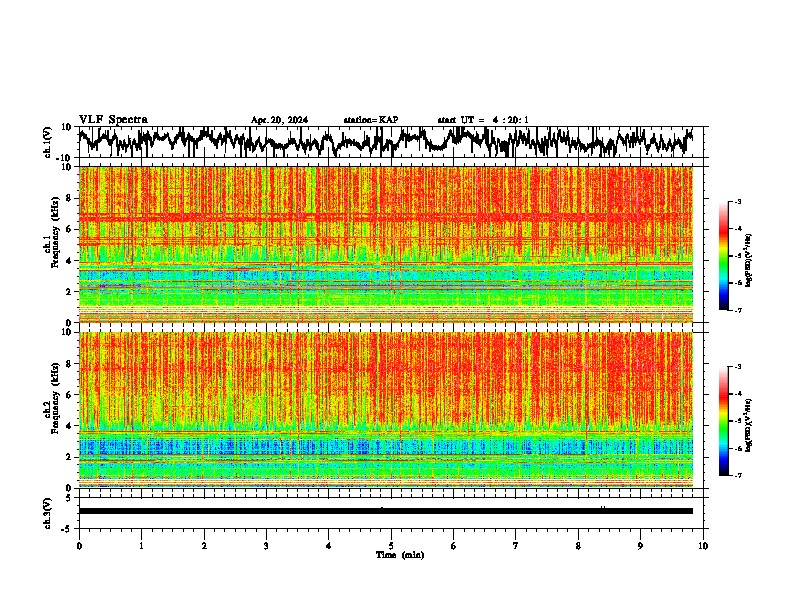Click the time axis tick label "6"
The height and width of the screenshot is (612, 792).
coord(454,546)
